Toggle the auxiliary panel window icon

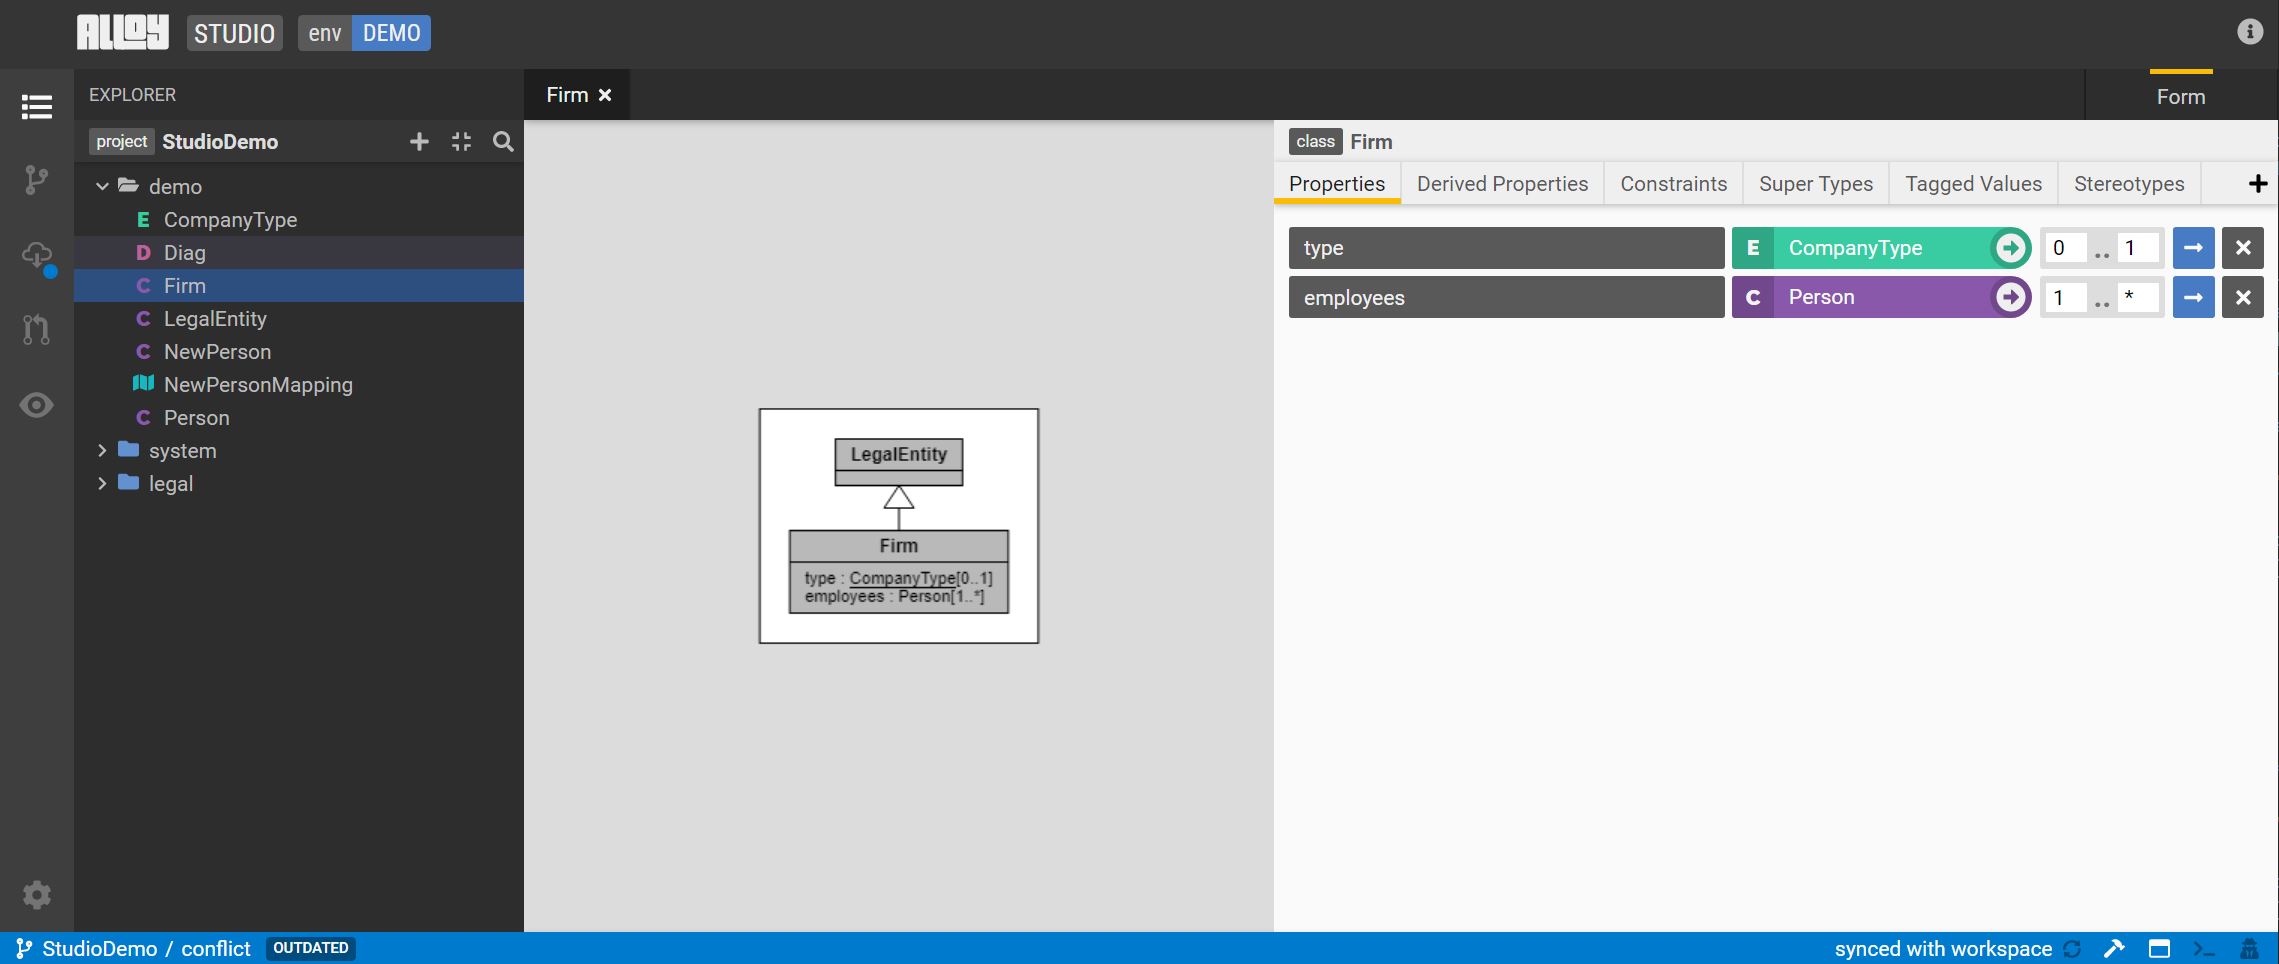[x=2159, y=949]
